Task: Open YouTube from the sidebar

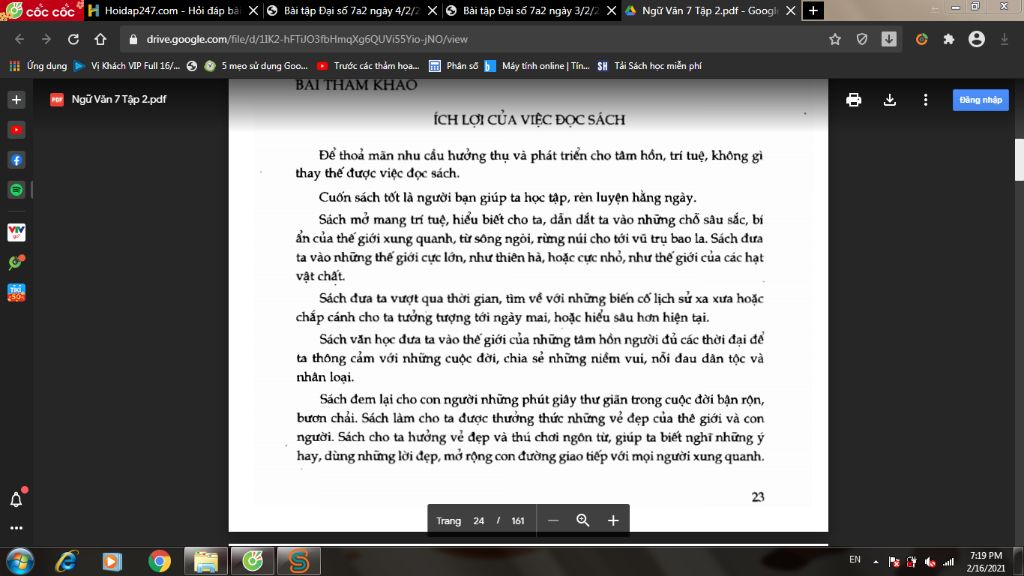Action: [16, 130]
